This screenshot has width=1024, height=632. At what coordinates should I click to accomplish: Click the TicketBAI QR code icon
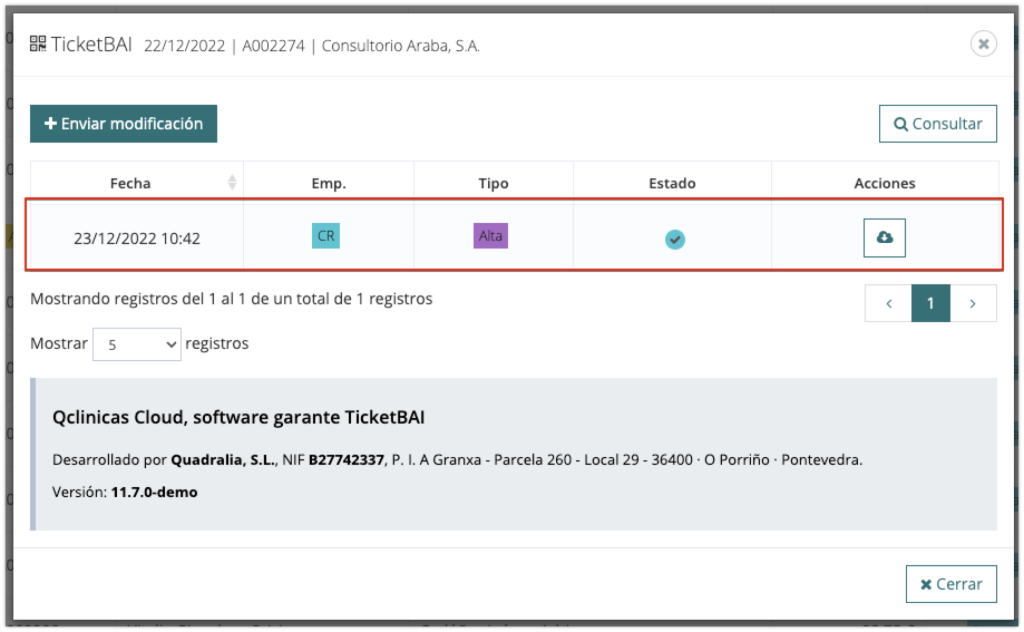38,43
